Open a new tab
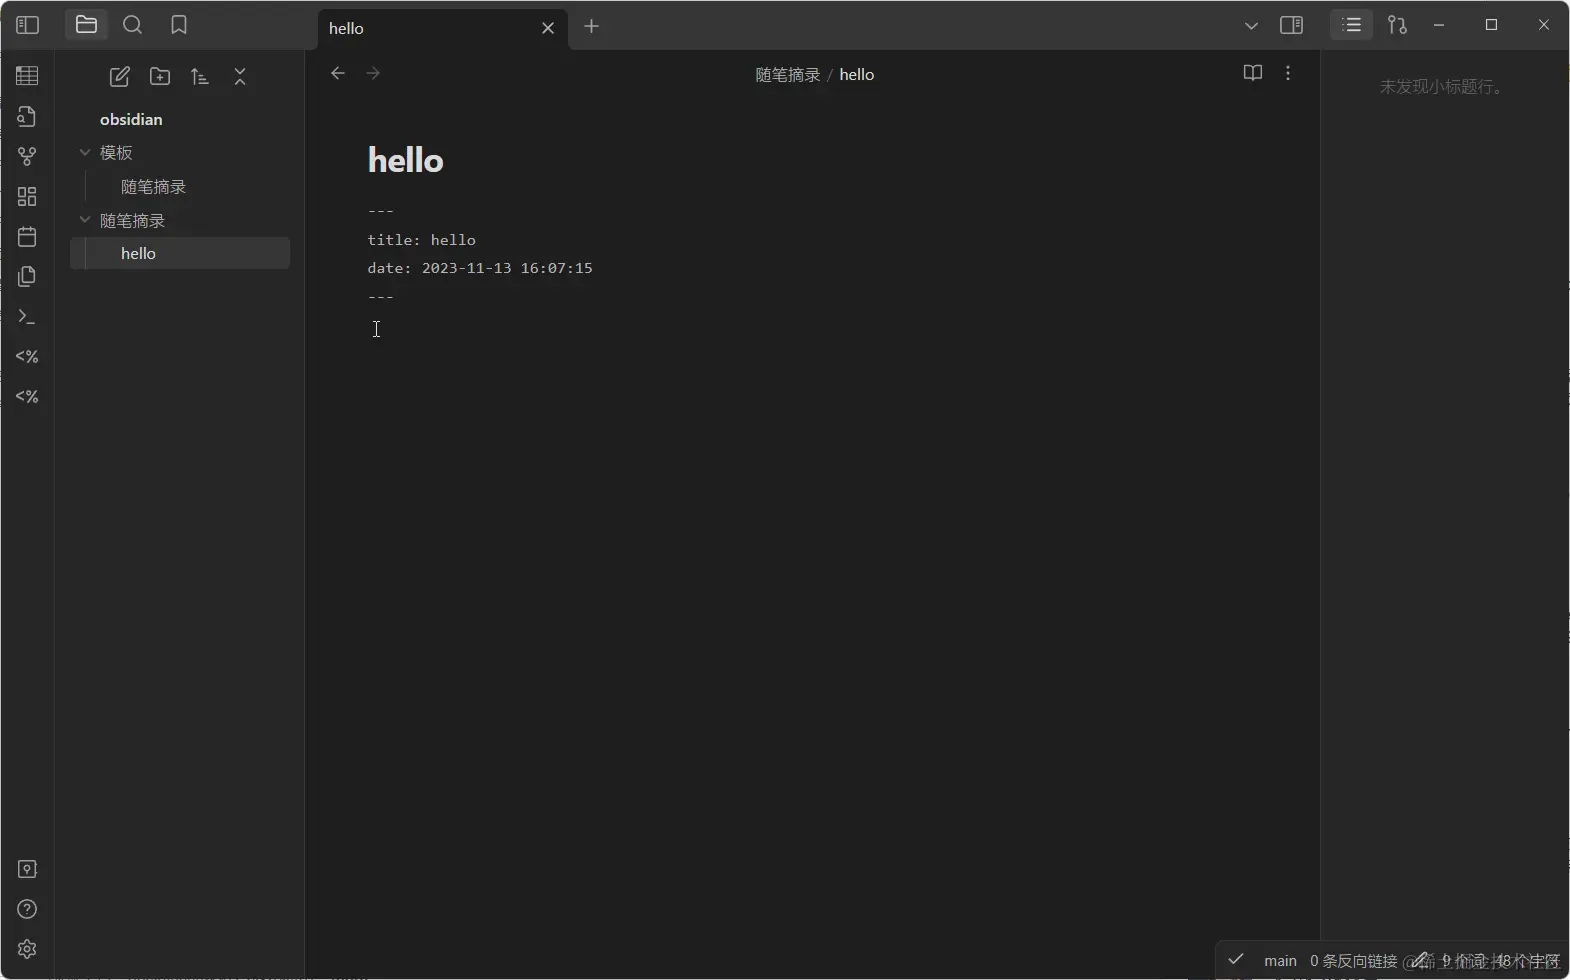This screenshot has height=980, width=1570. (592, 26)
